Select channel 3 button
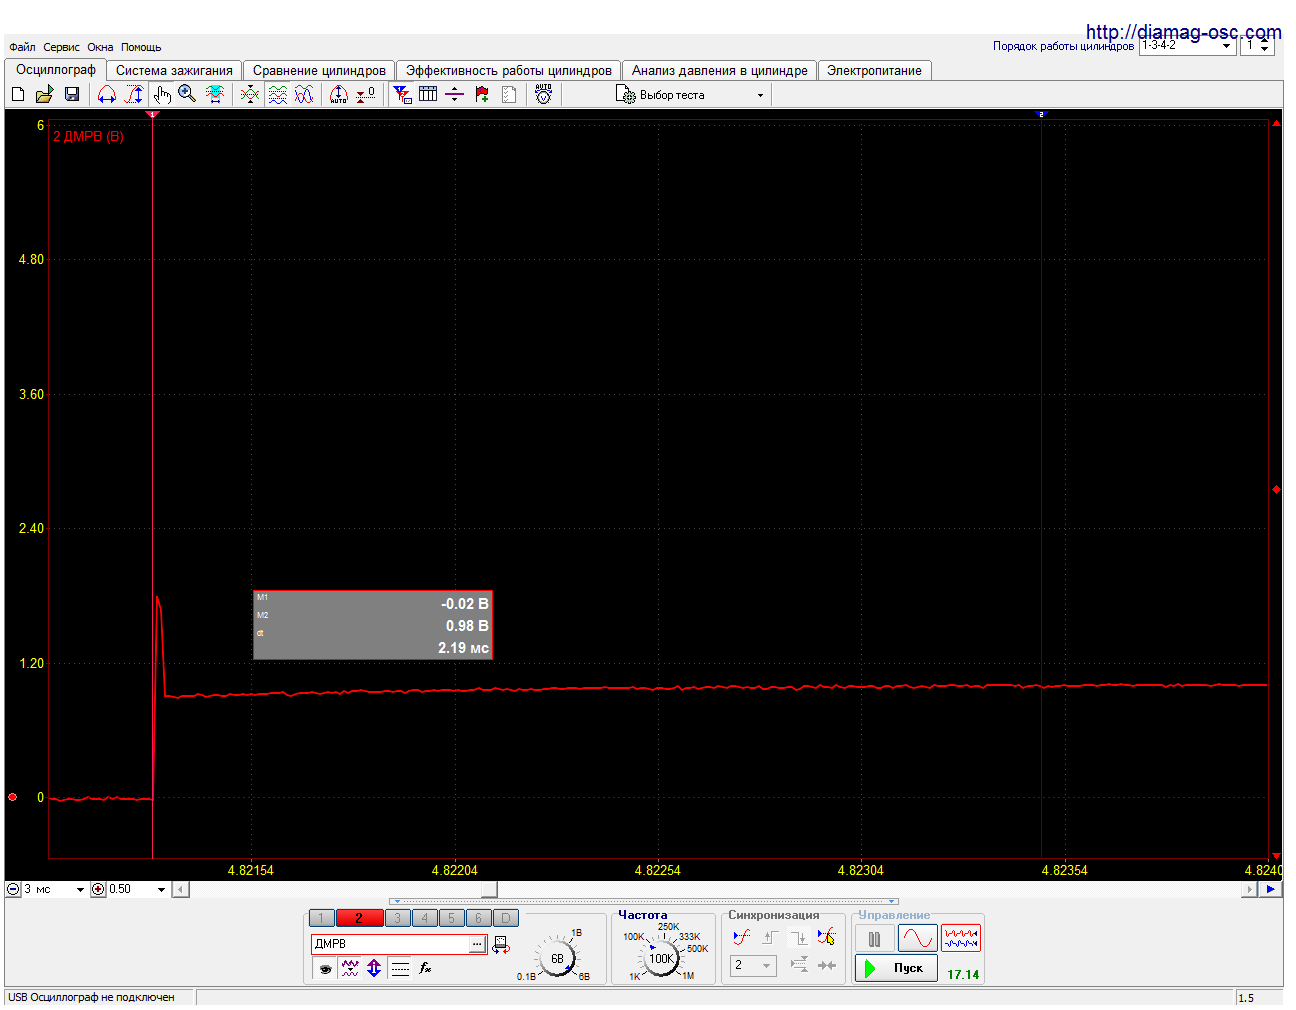 [397, 918]
